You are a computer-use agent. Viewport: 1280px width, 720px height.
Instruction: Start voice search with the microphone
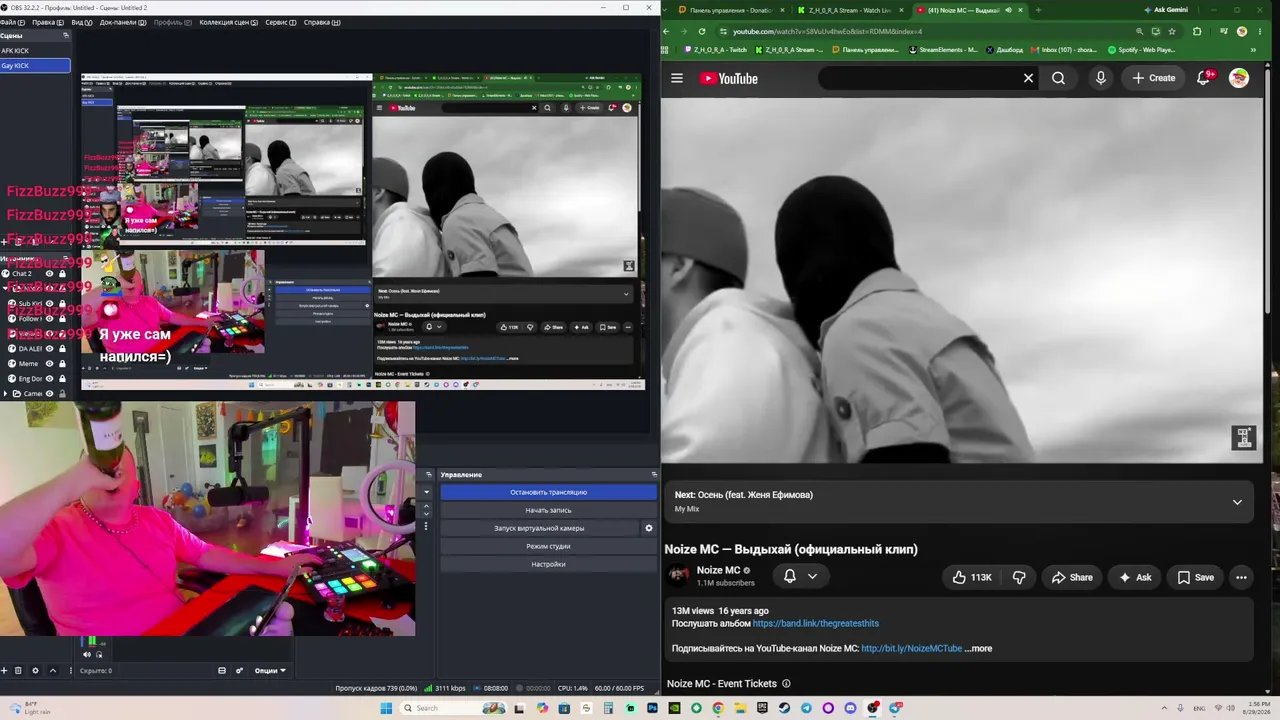pos(1101,78)
